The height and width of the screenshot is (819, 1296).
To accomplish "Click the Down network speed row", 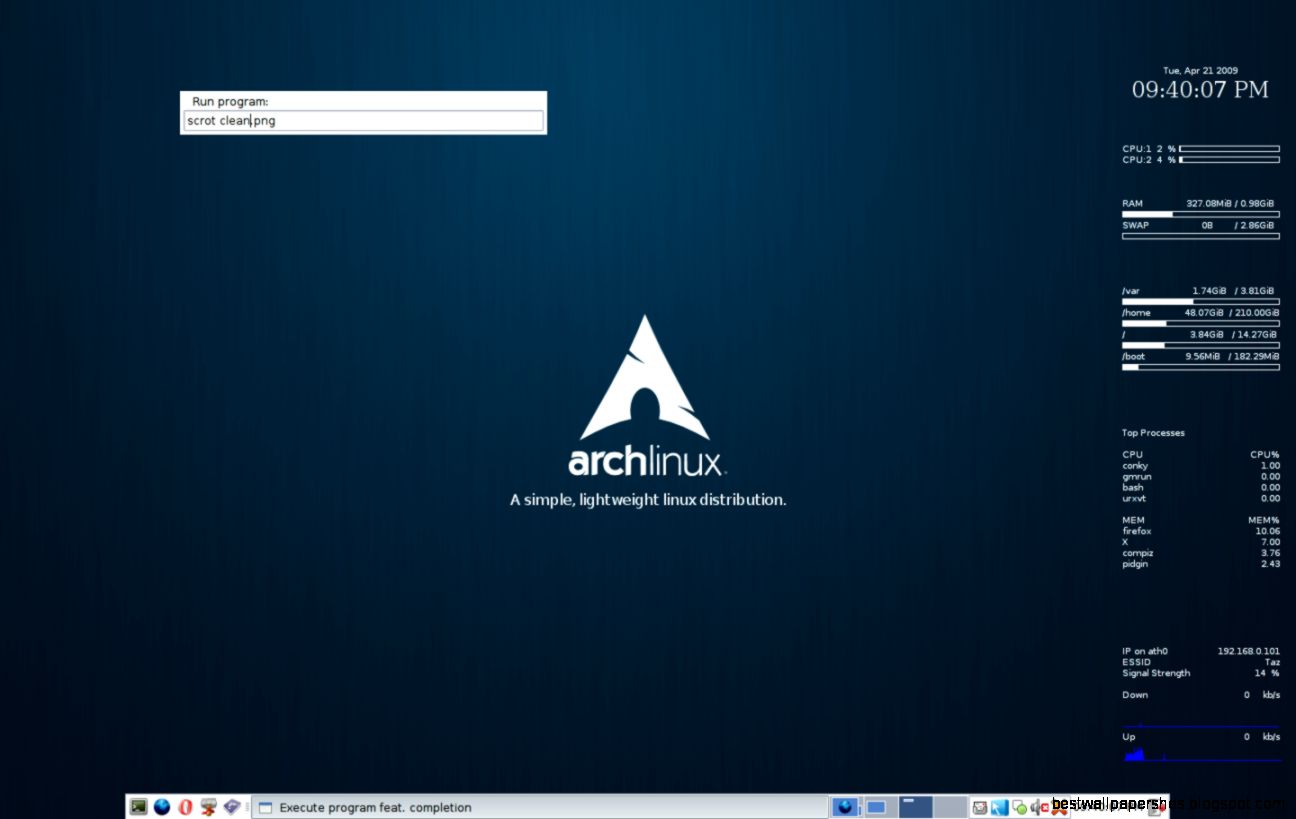I will point(1200,695).
